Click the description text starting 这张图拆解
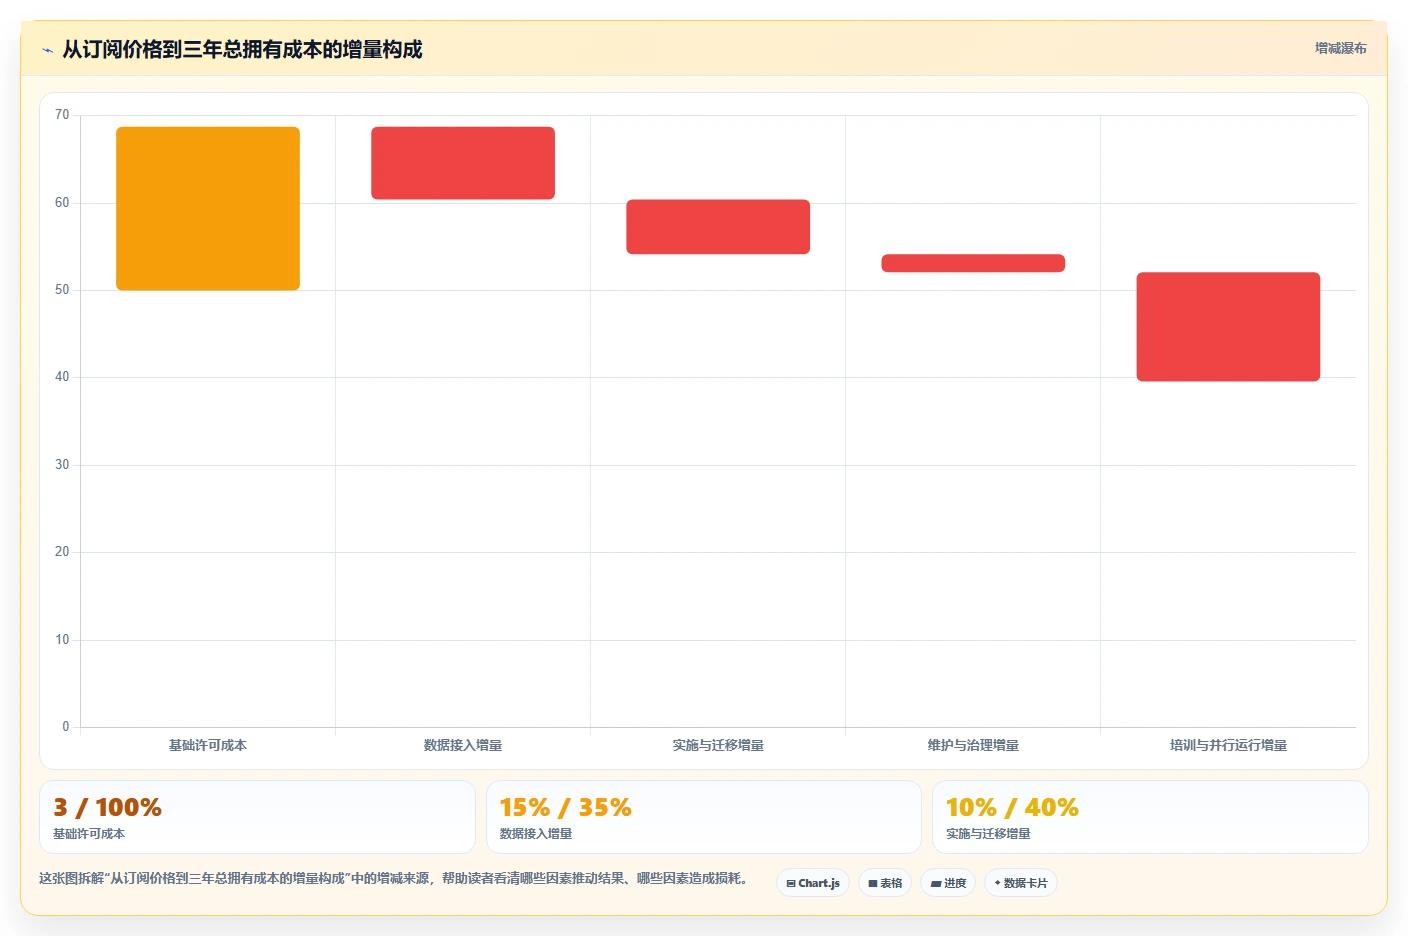Viewport: 1408px width, 936px height. [394, 878]
